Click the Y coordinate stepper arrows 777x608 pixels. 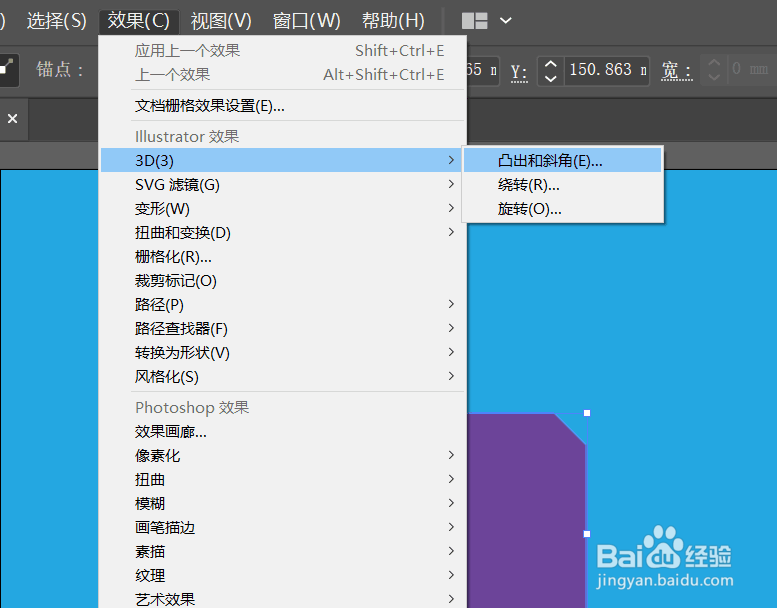click(551, 71)
